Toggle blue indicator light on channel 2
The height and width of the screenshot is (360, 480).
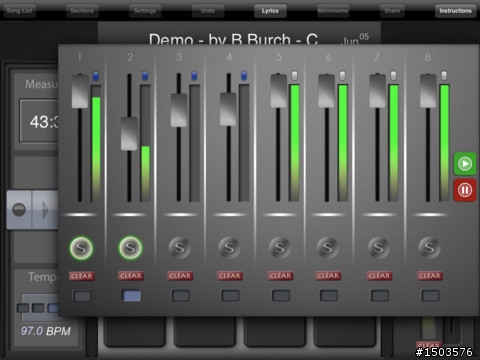coord(145,76)
